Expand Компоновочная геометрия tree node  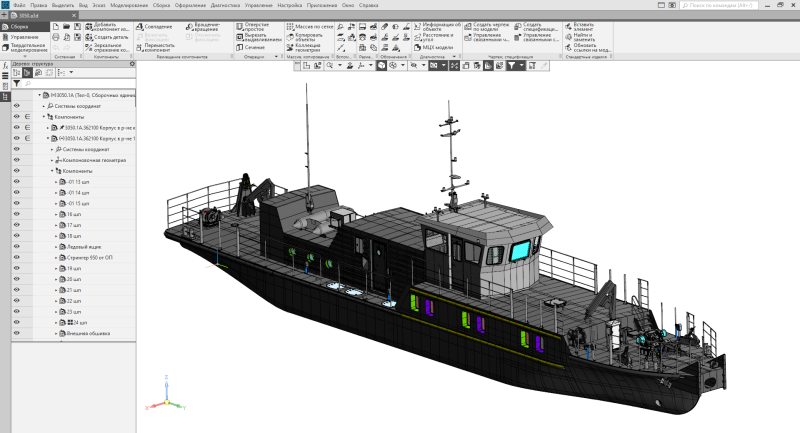tap(52, 160)
